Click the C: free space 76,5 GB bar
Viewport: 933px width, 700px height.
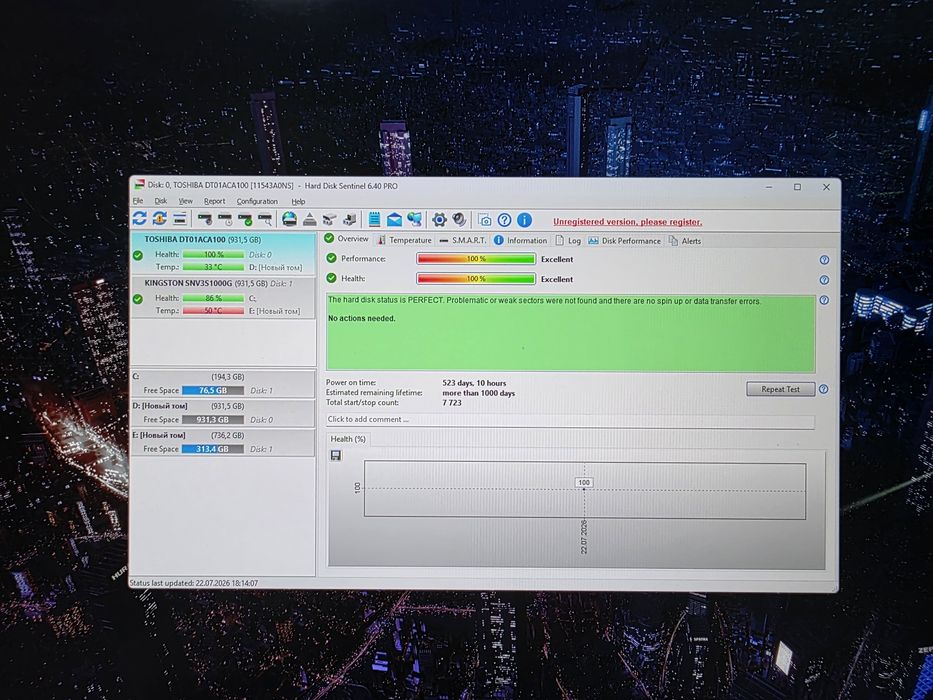coord(212,390)
